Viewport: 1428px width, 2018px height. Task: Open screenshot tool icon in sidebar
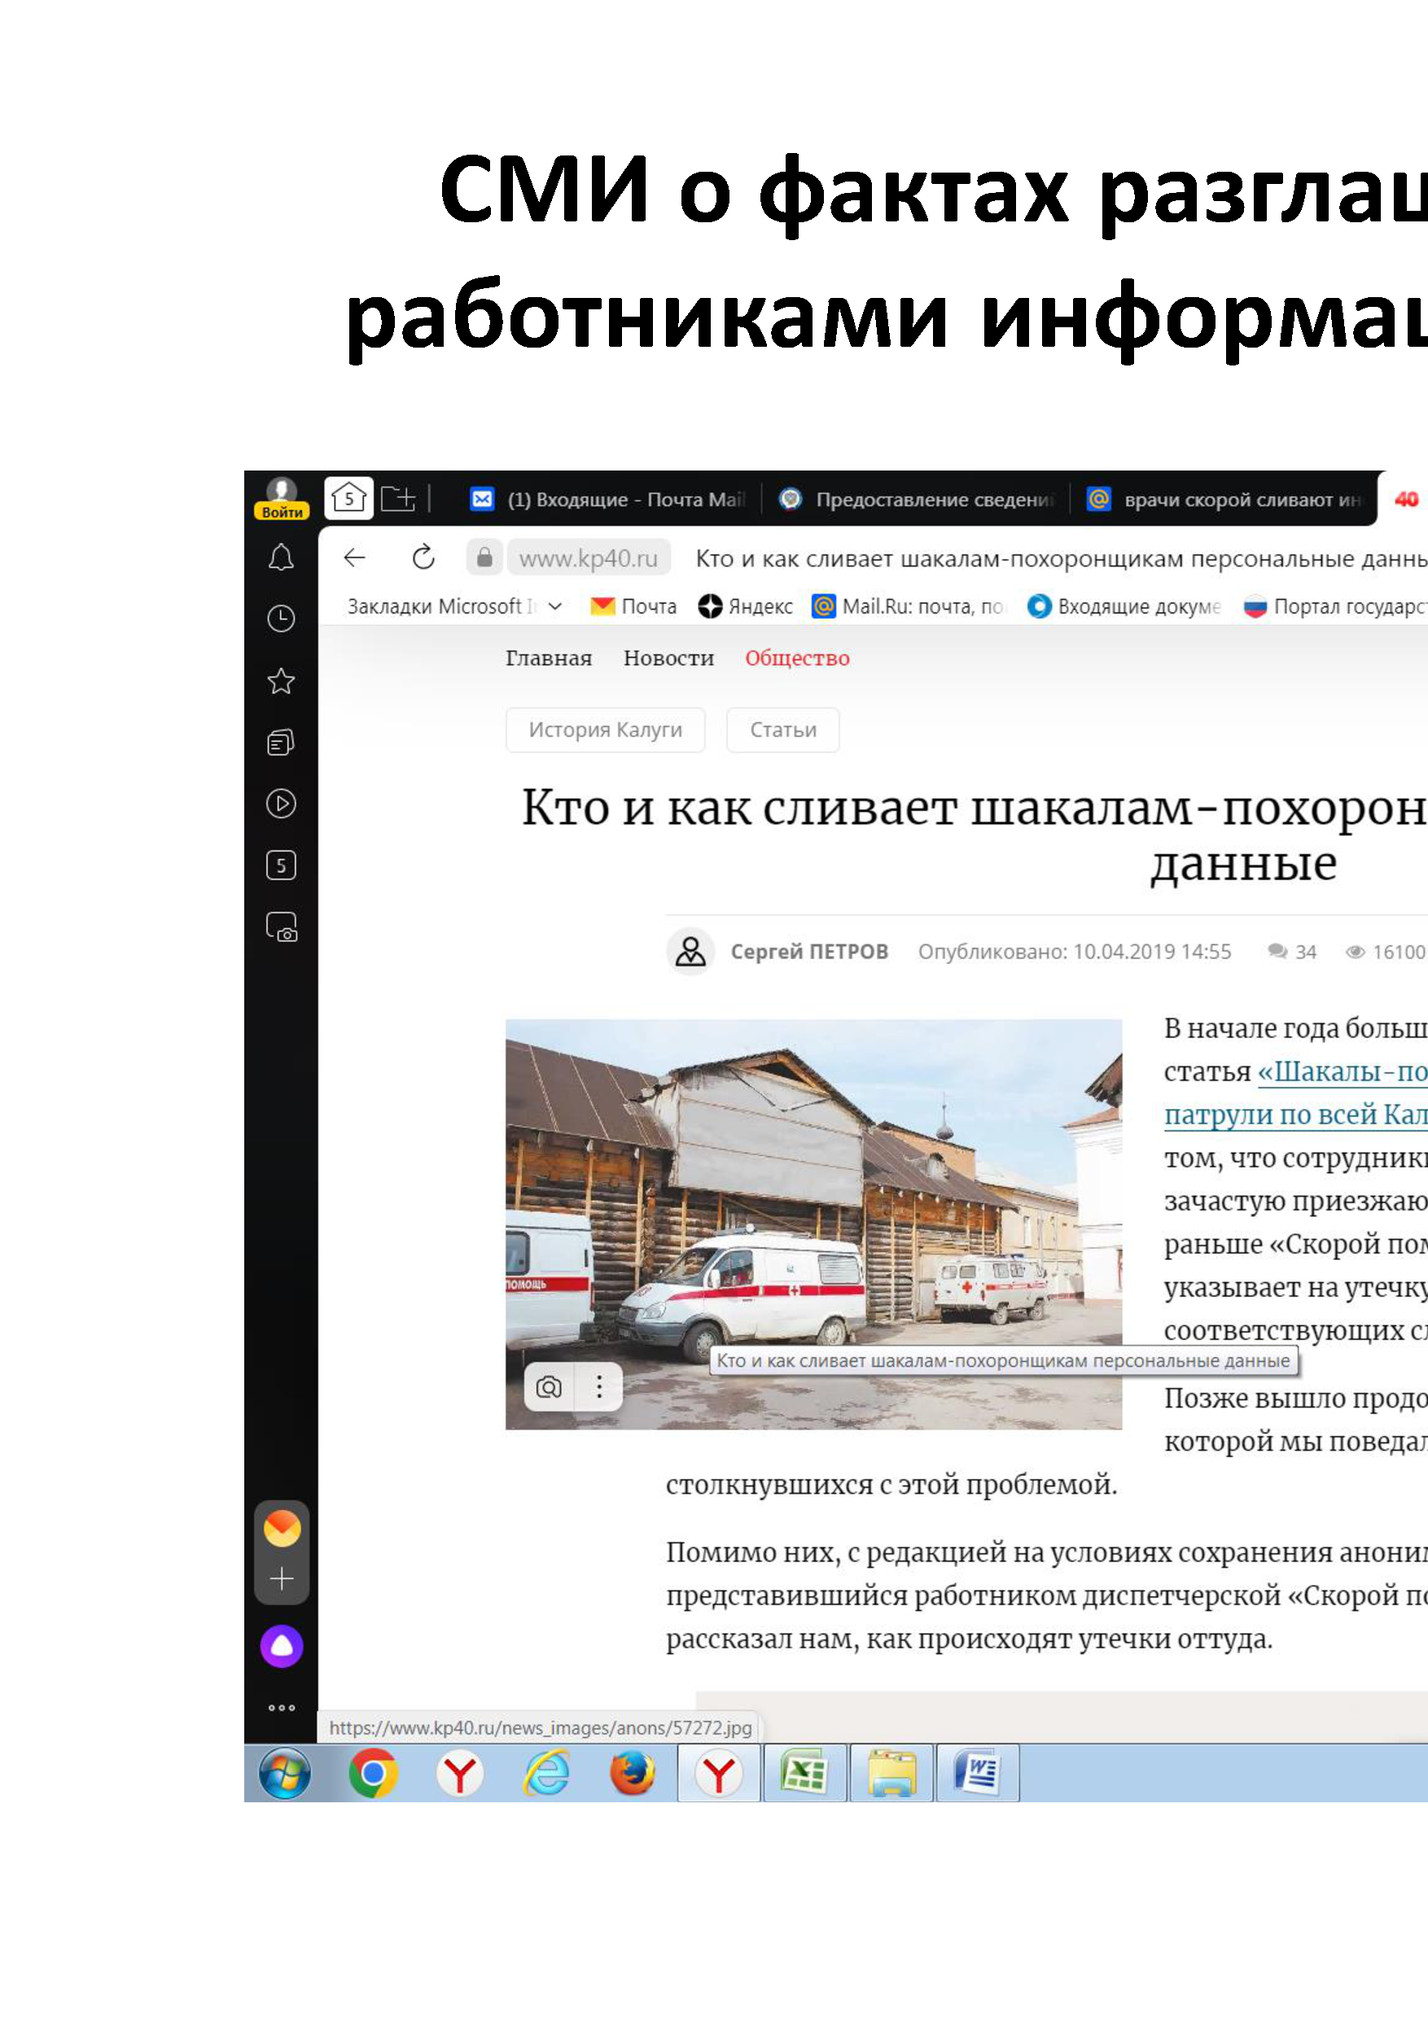[x=281, y=927]
